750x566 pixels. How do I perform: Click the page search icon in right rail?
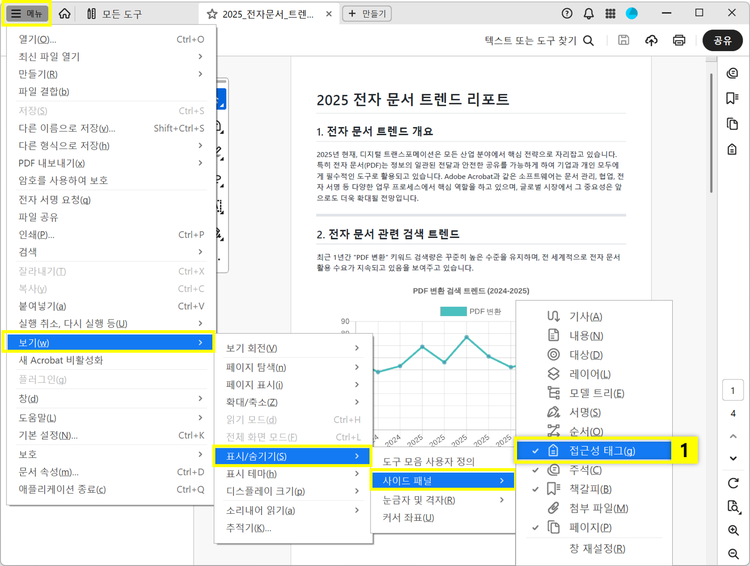[x=733, y=506]
